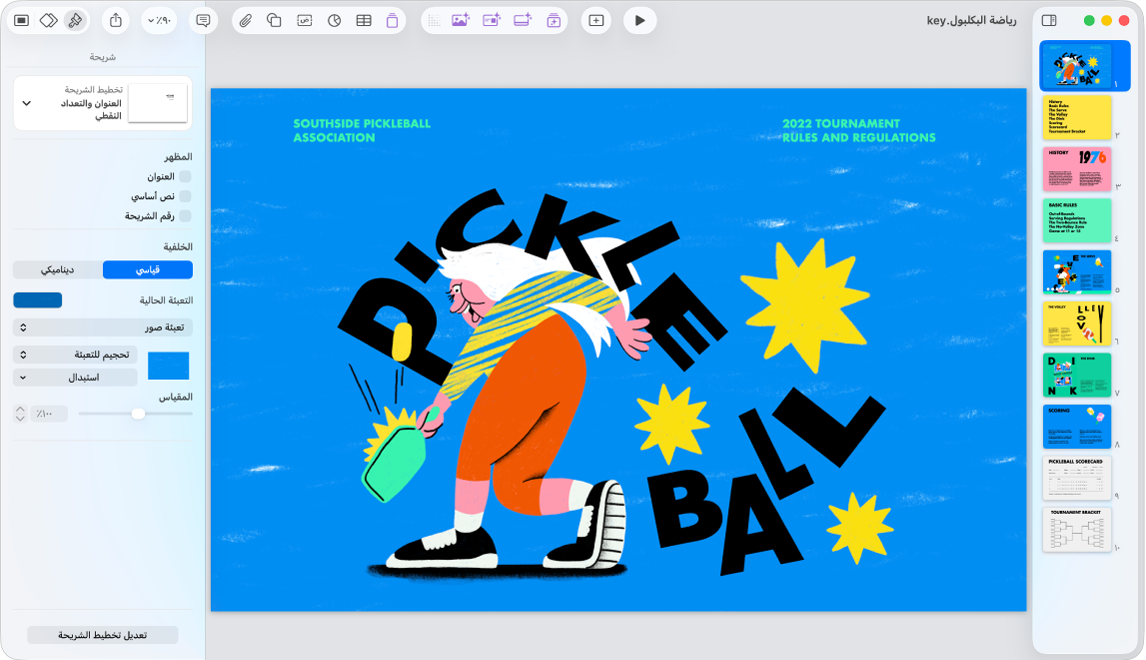The height and width of the screenshot is (660, 1146).
Task: Click the scale stepper arrows
Action: click(20, 414)
